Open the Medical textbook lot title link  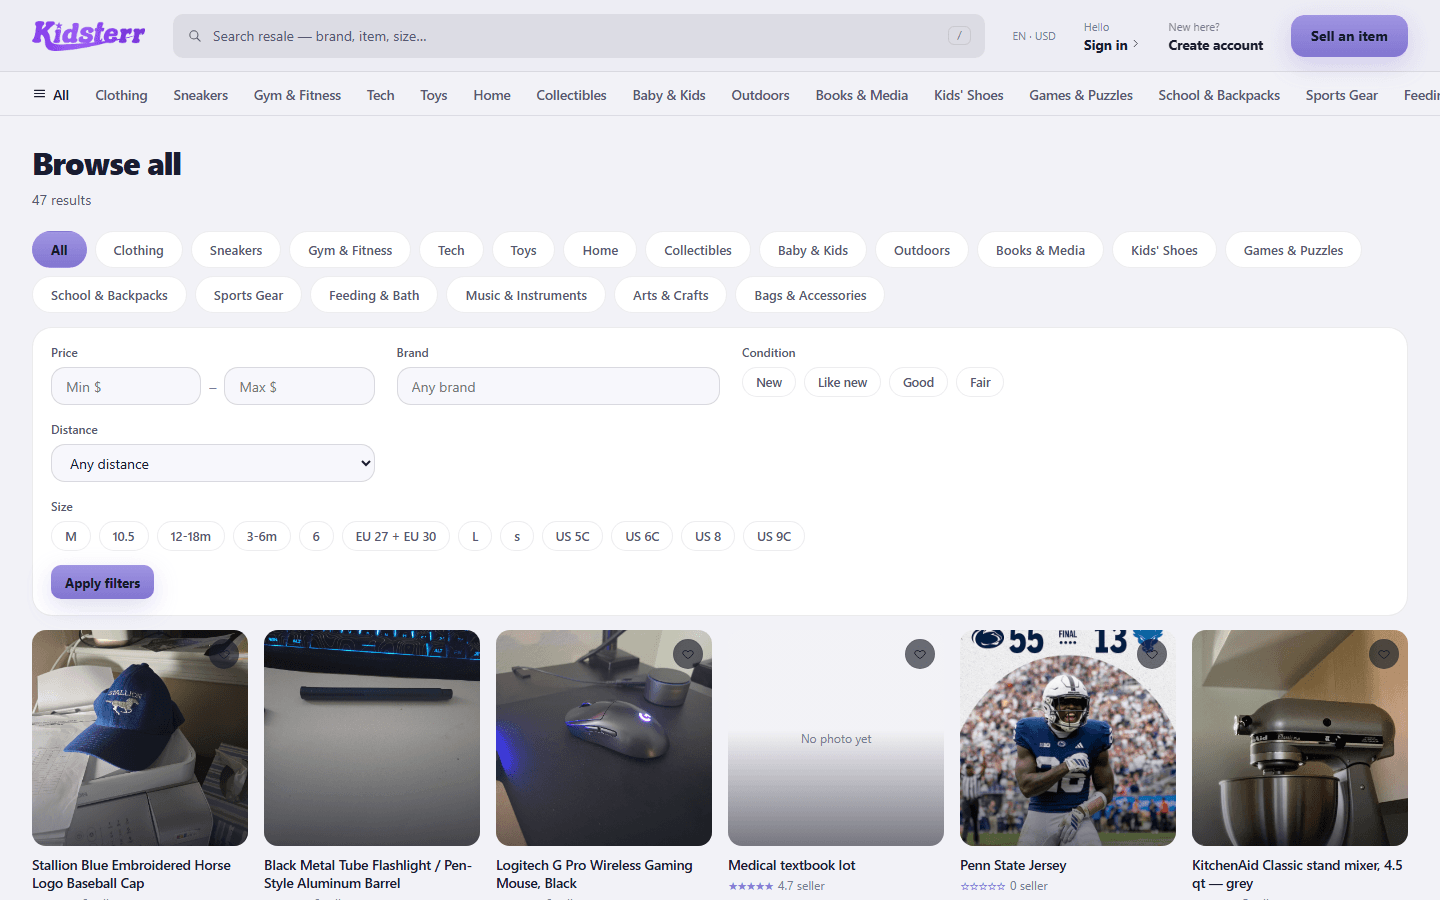[x=792, y=865]
